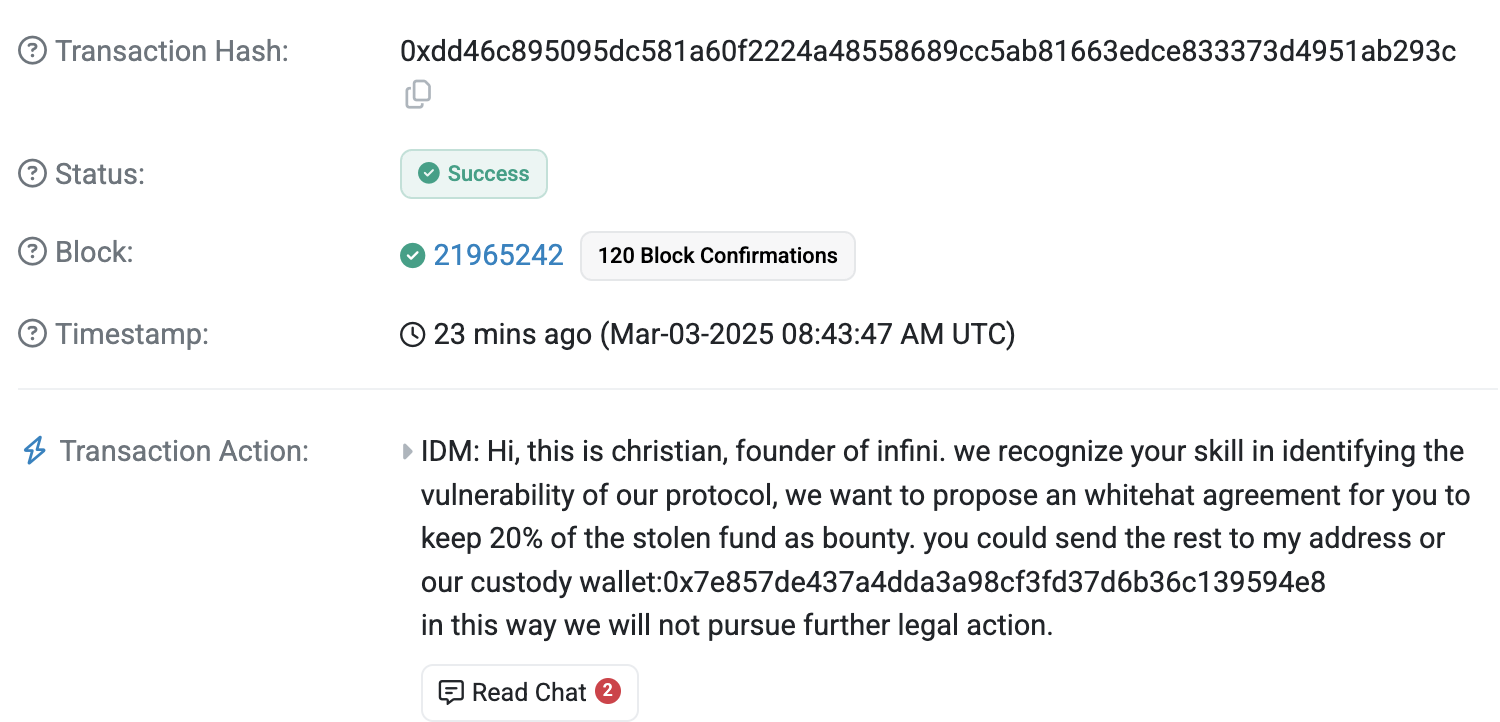Click the checkmark inside the Success badge
The width and height of the screenshot is (1500, 722).
point(429,174)
